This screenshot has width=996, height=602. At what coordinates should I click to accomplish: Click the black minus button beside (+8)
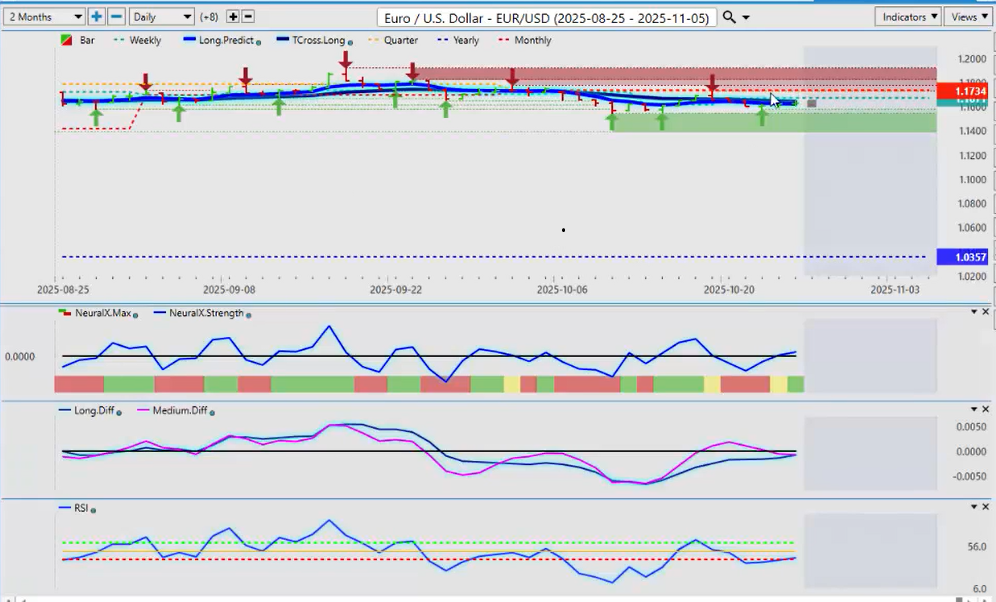(248, 17)
